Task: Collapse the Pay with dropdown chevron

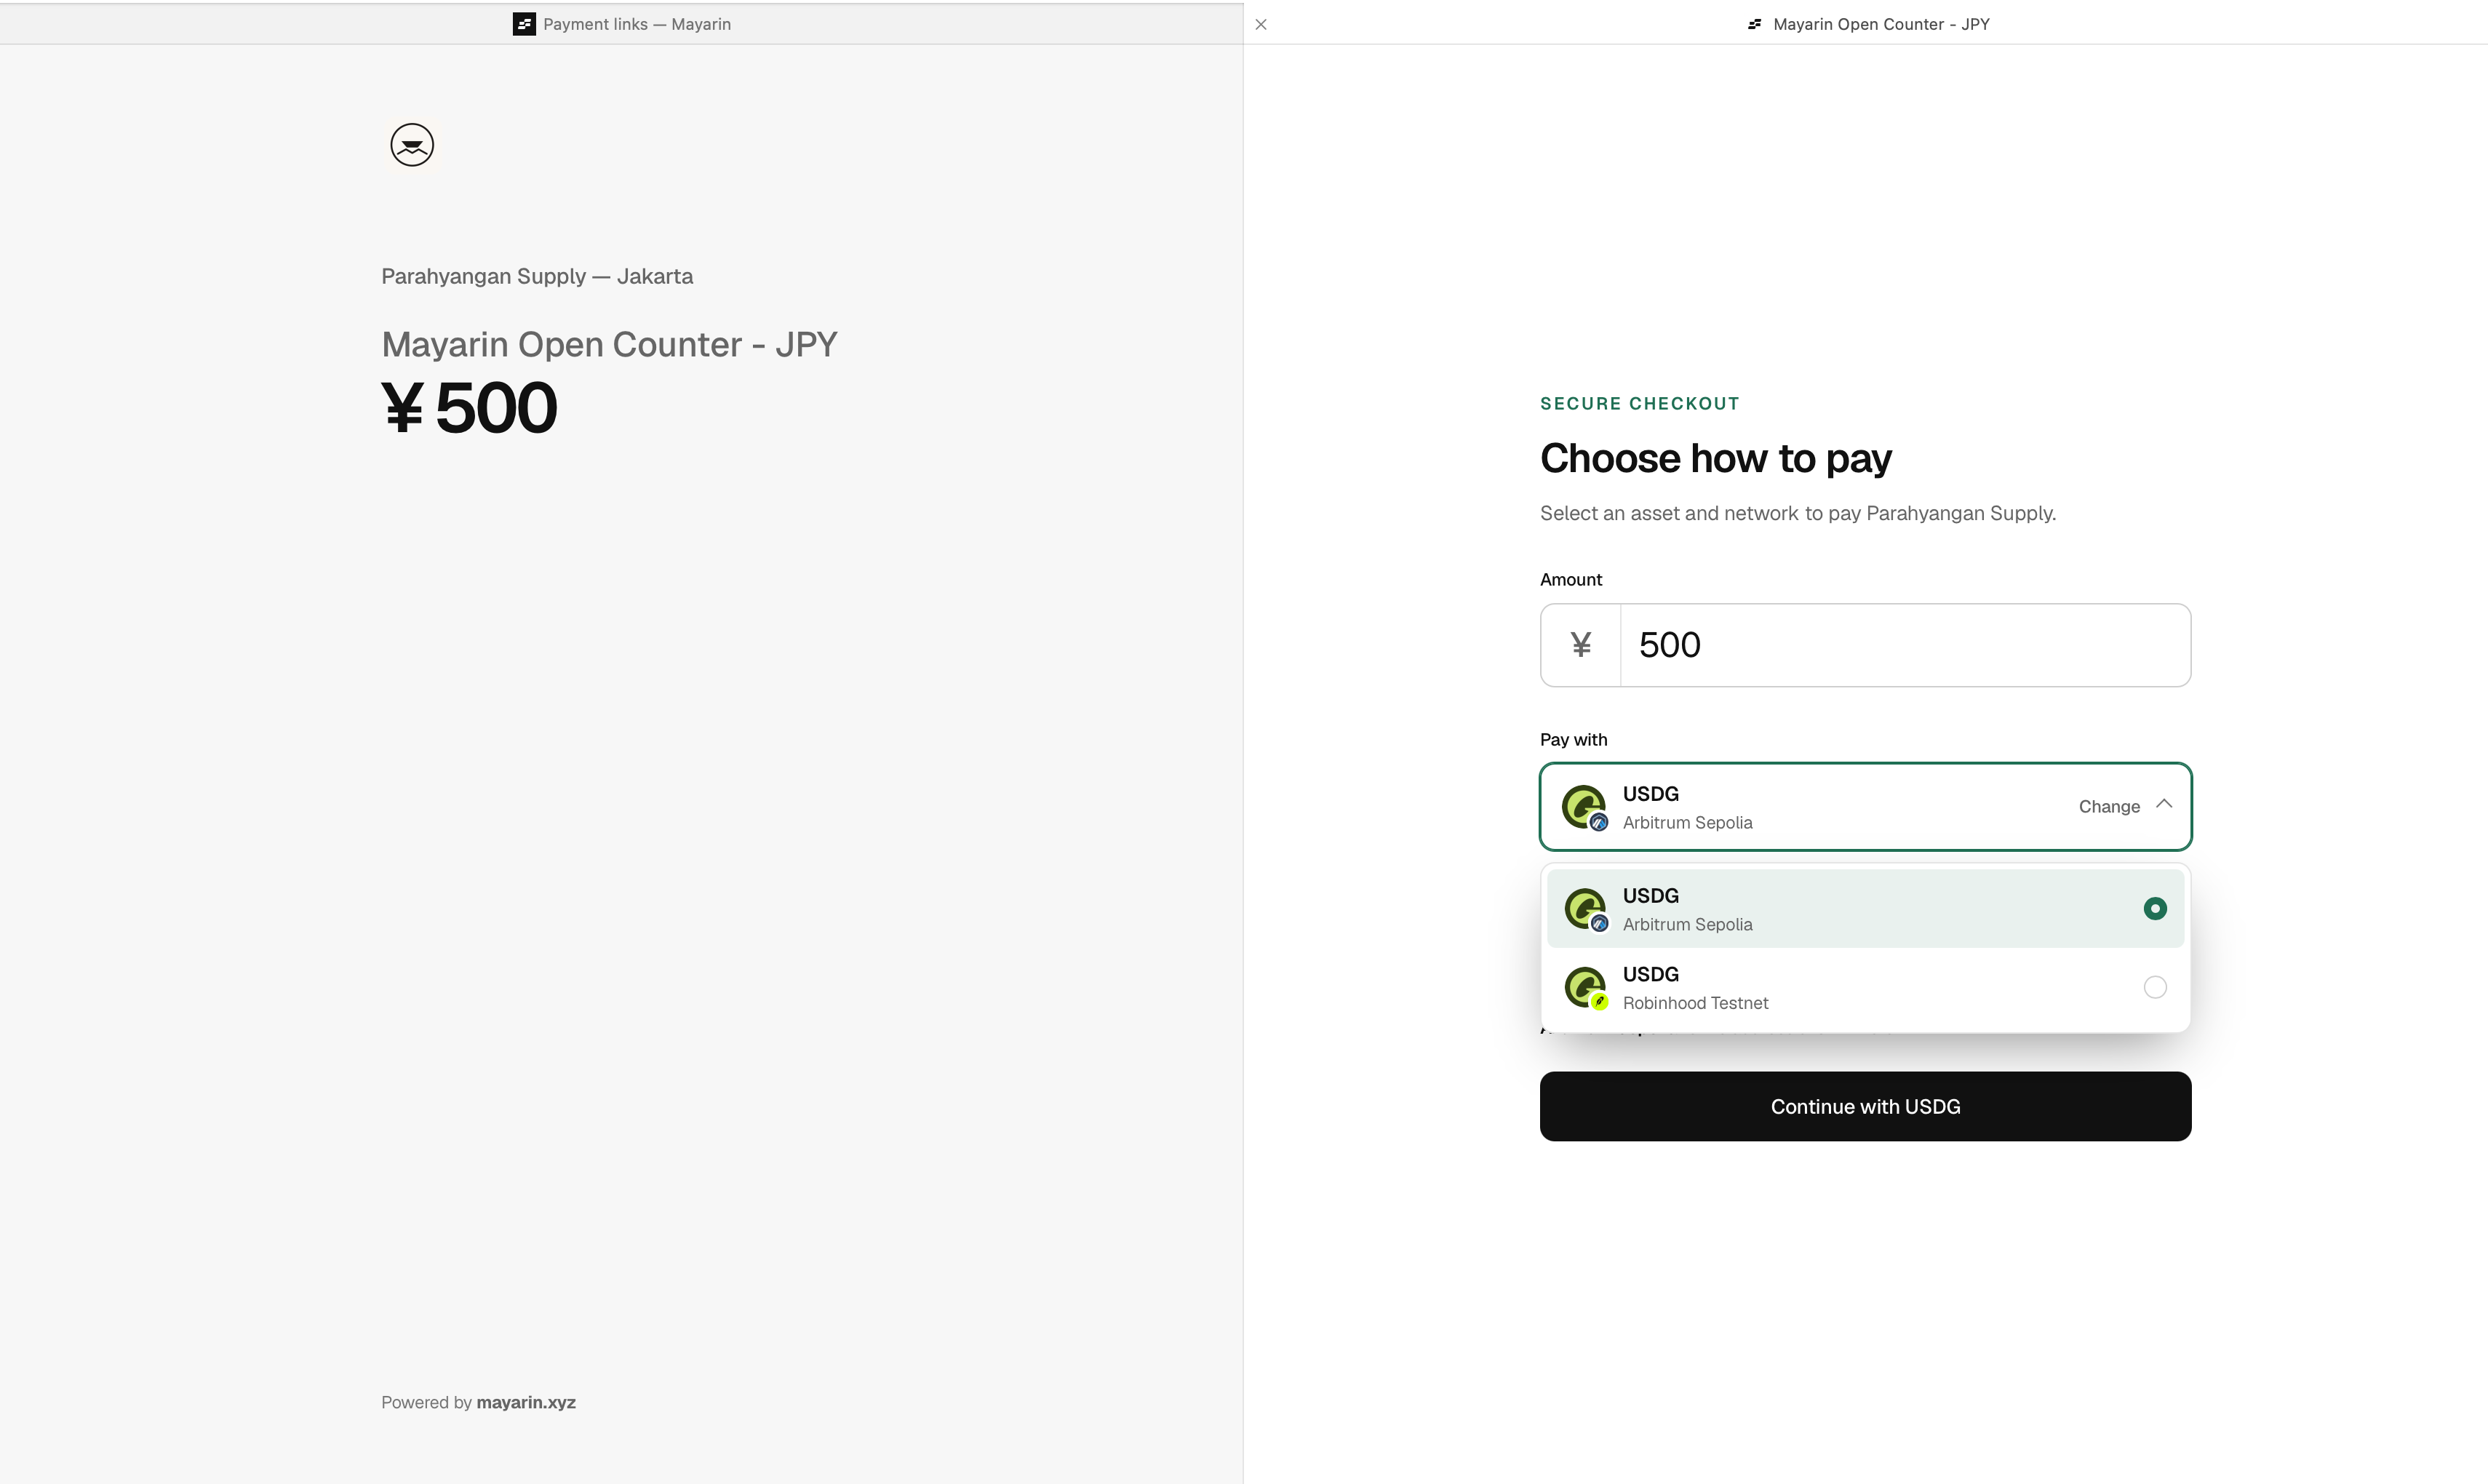Action: pyautogui.click(x=2164, y=804)
